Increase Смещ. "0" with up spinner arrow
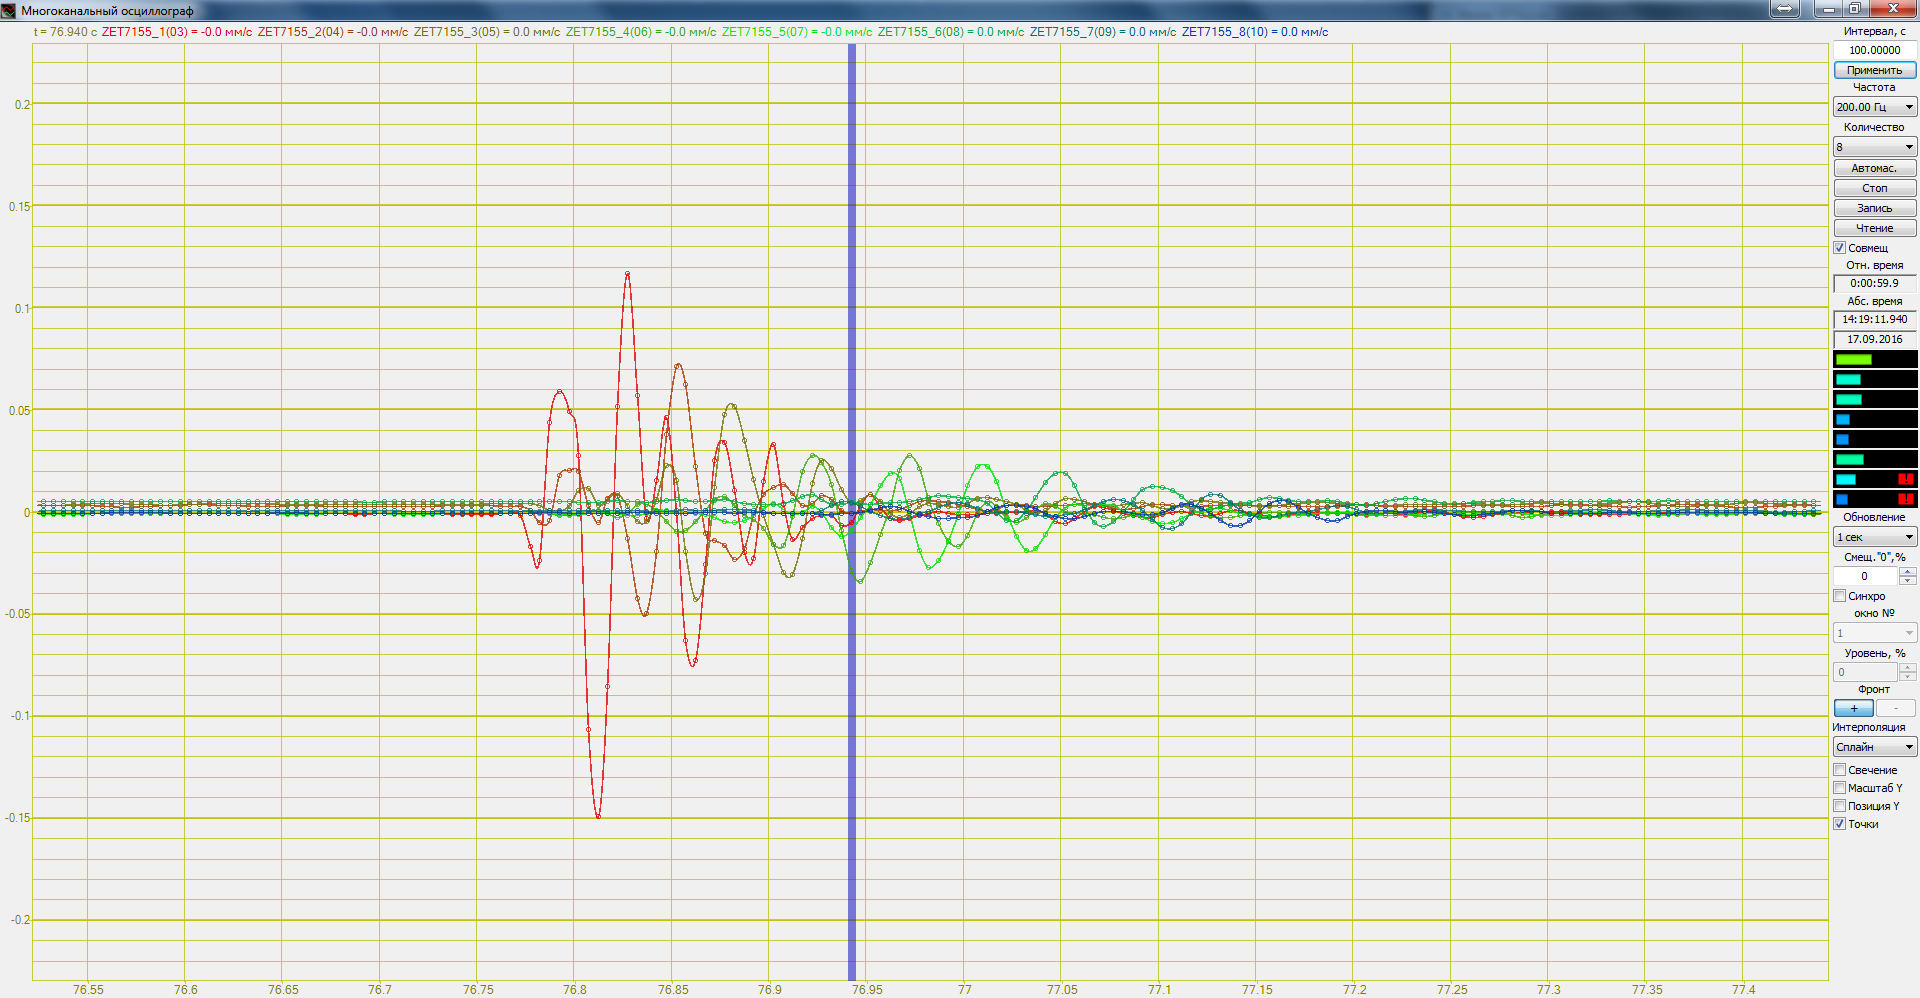 tap(1907, 571)
